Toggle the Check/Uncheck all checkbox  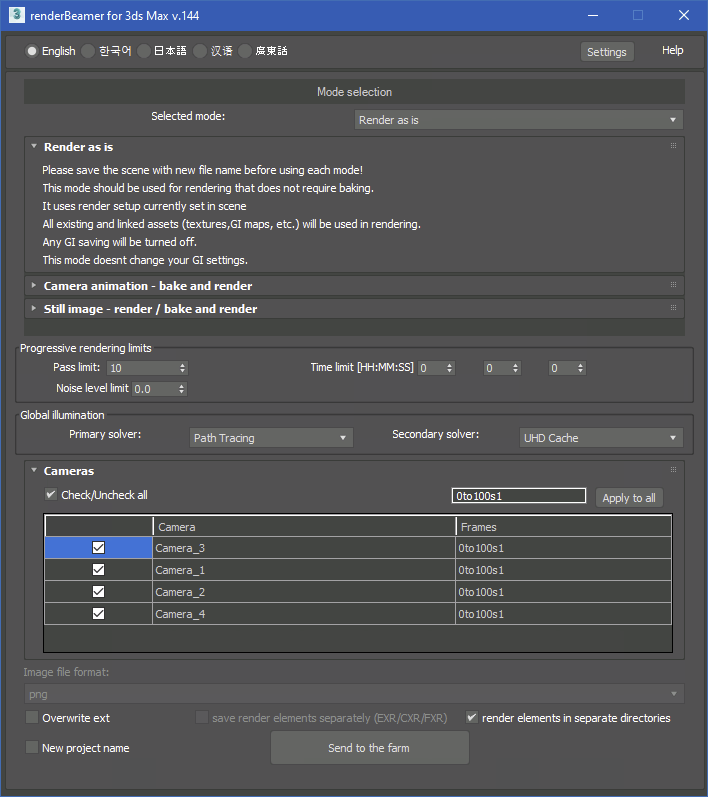[x=51, y=495]
